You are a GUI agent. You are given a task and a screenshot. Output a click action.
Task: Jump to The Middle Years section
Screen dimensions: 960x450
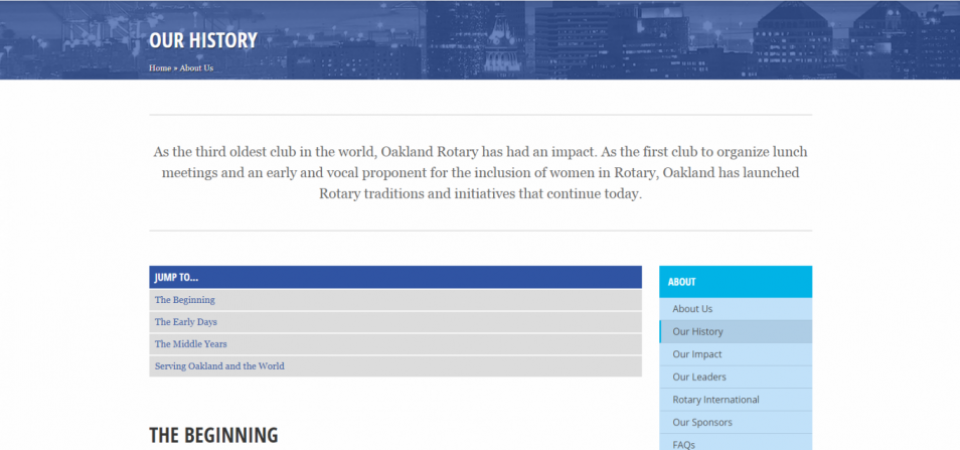[191, 344]
